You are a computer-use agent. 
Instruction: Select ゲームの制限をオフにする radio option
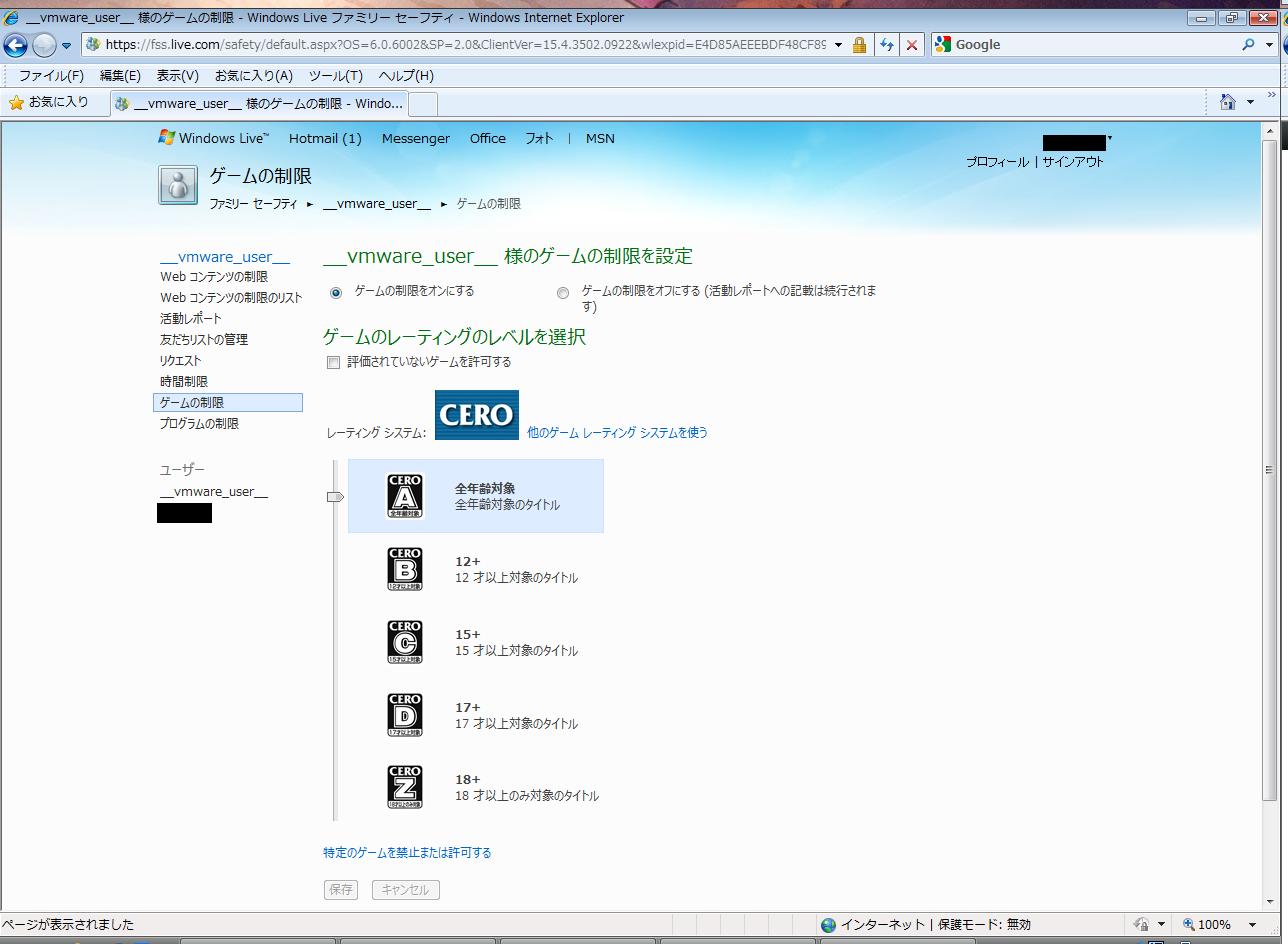563,293
